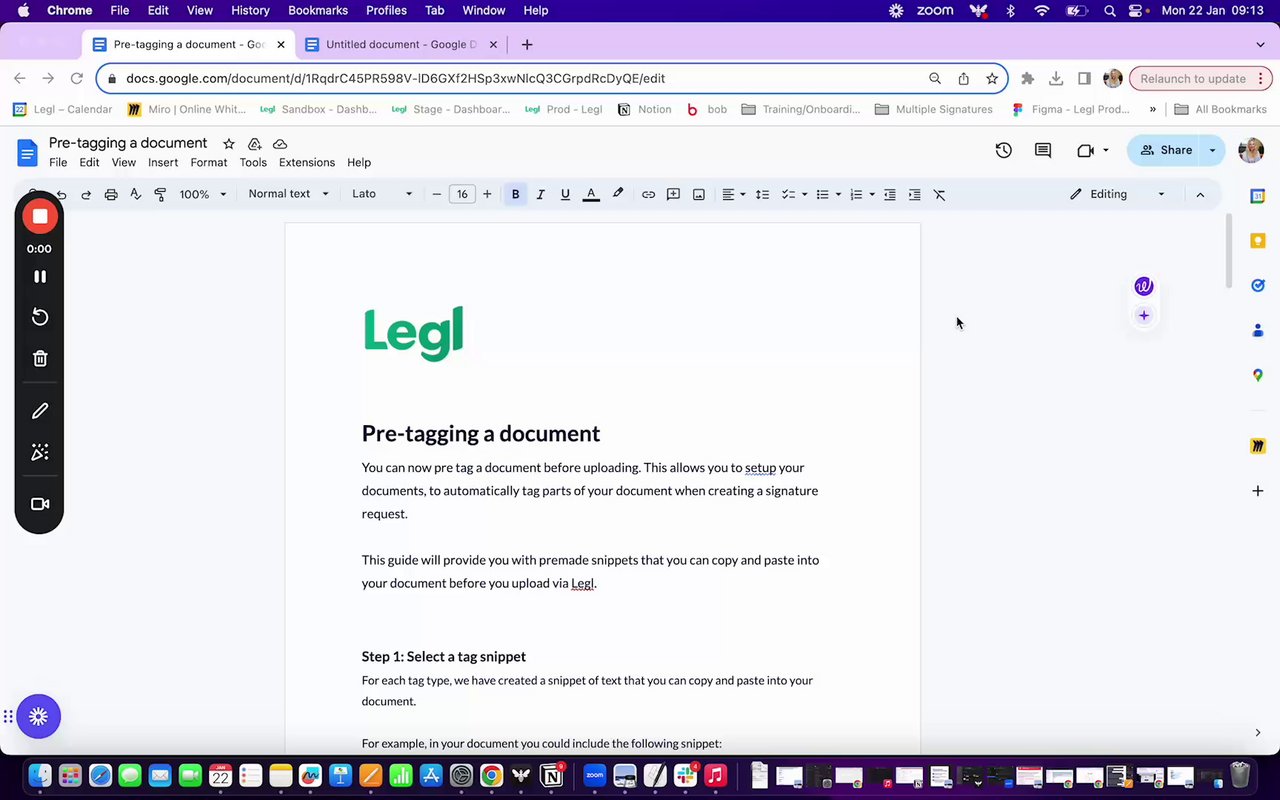1280x800 pixels.
Task: Toggle underline formatting
Action: click(565, 194)
